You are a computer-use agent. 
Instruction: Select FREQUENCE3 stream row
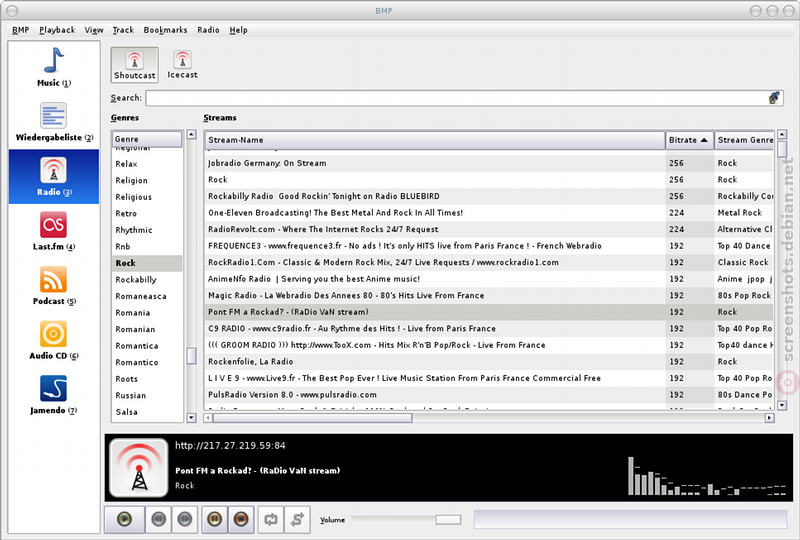pyautogui.click(x=489, y=246)
